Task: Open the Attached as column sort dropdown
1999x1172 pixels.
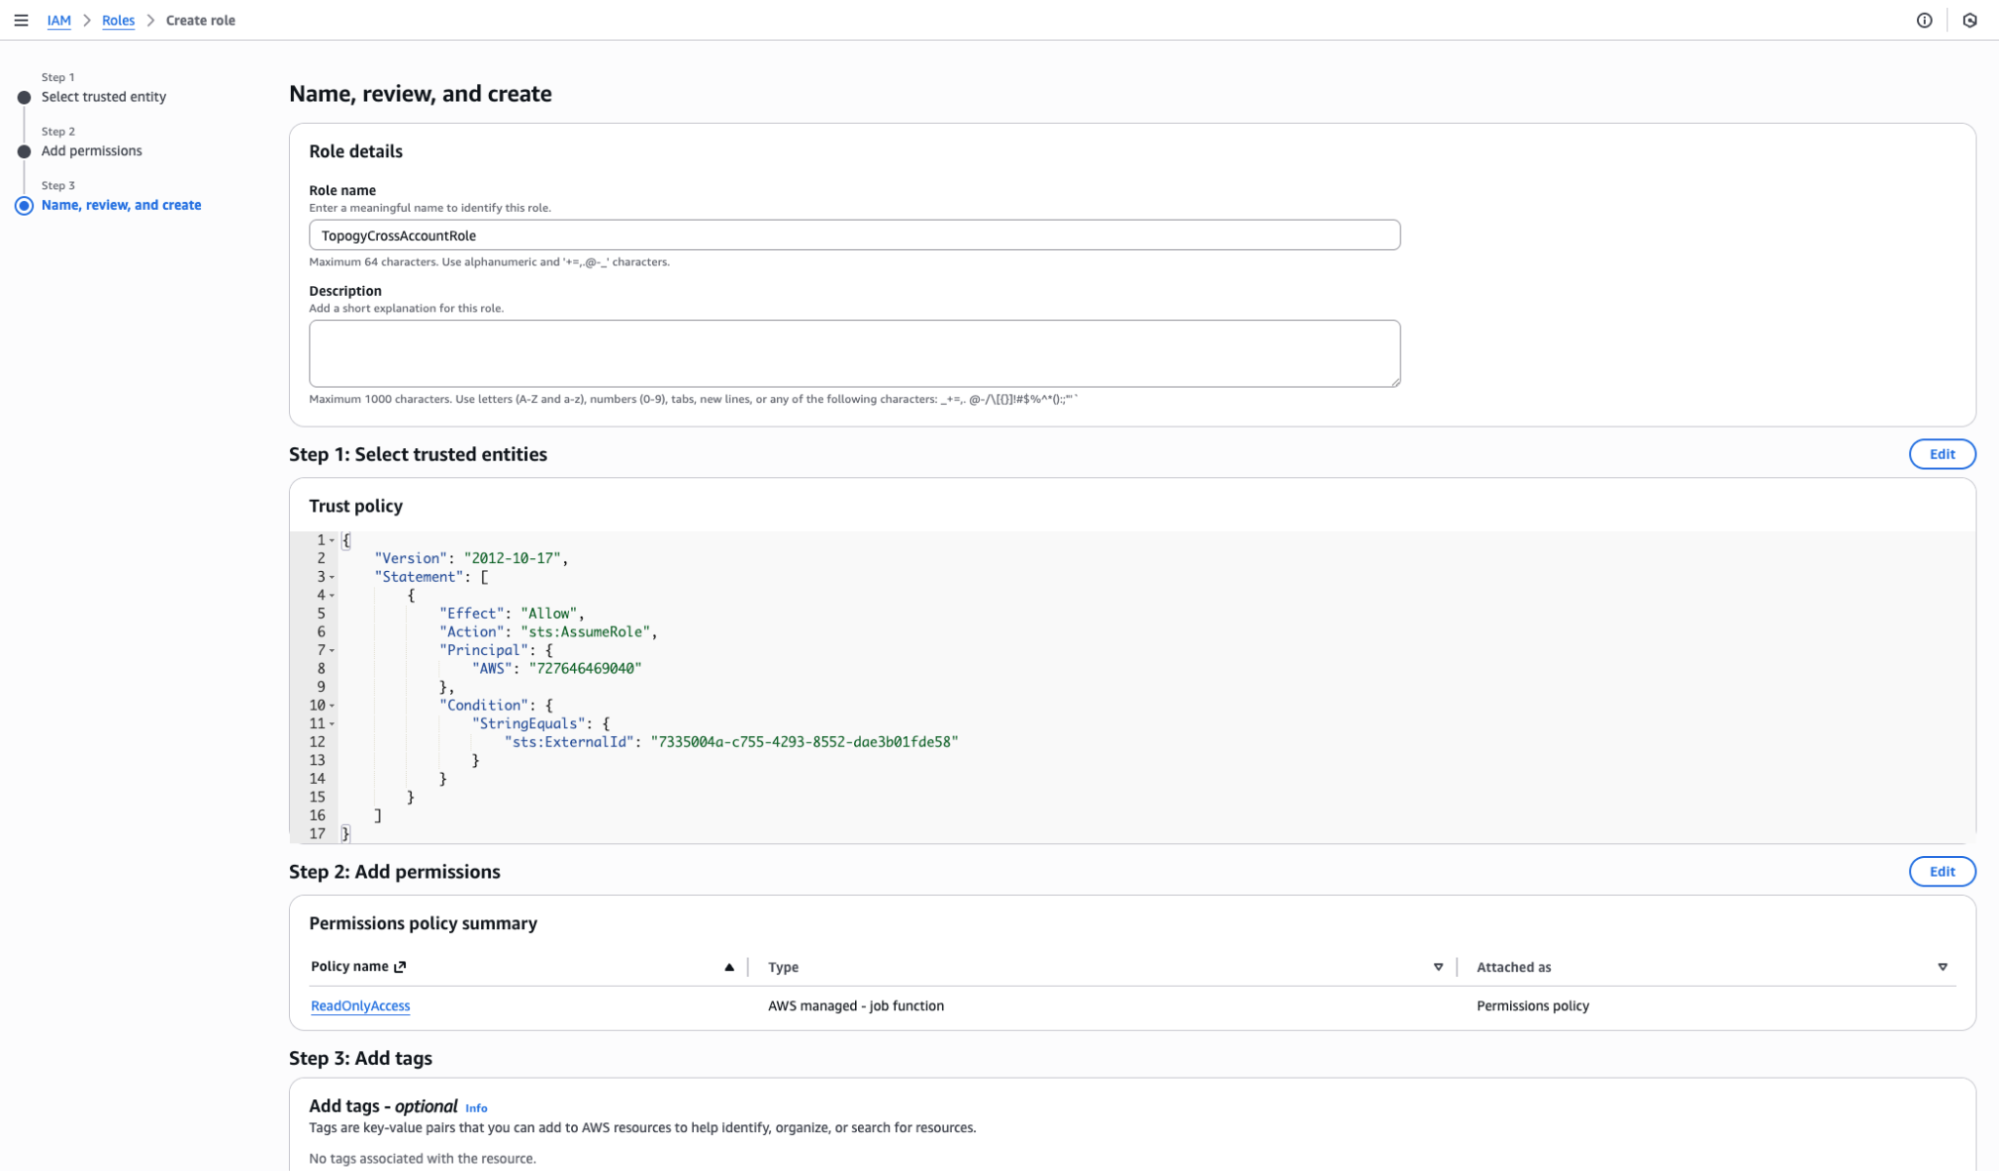Action: [1942, 967]
